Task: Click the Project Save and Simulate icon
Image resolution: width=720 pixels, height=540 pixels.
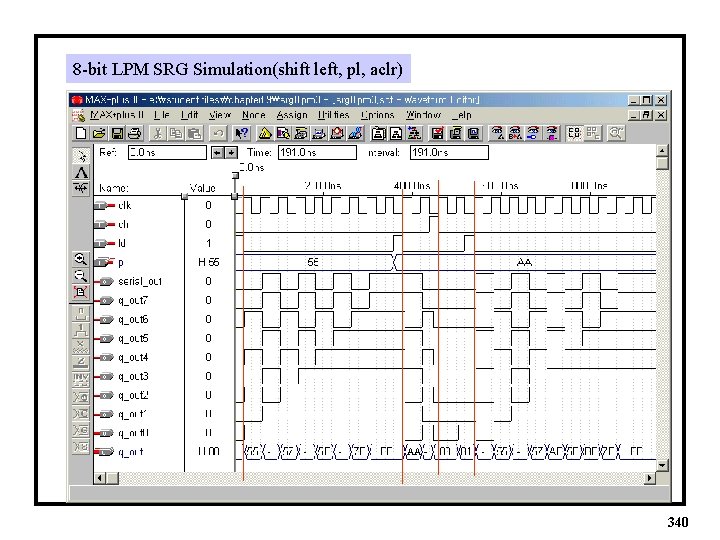Action: click(x=474, y=133)
